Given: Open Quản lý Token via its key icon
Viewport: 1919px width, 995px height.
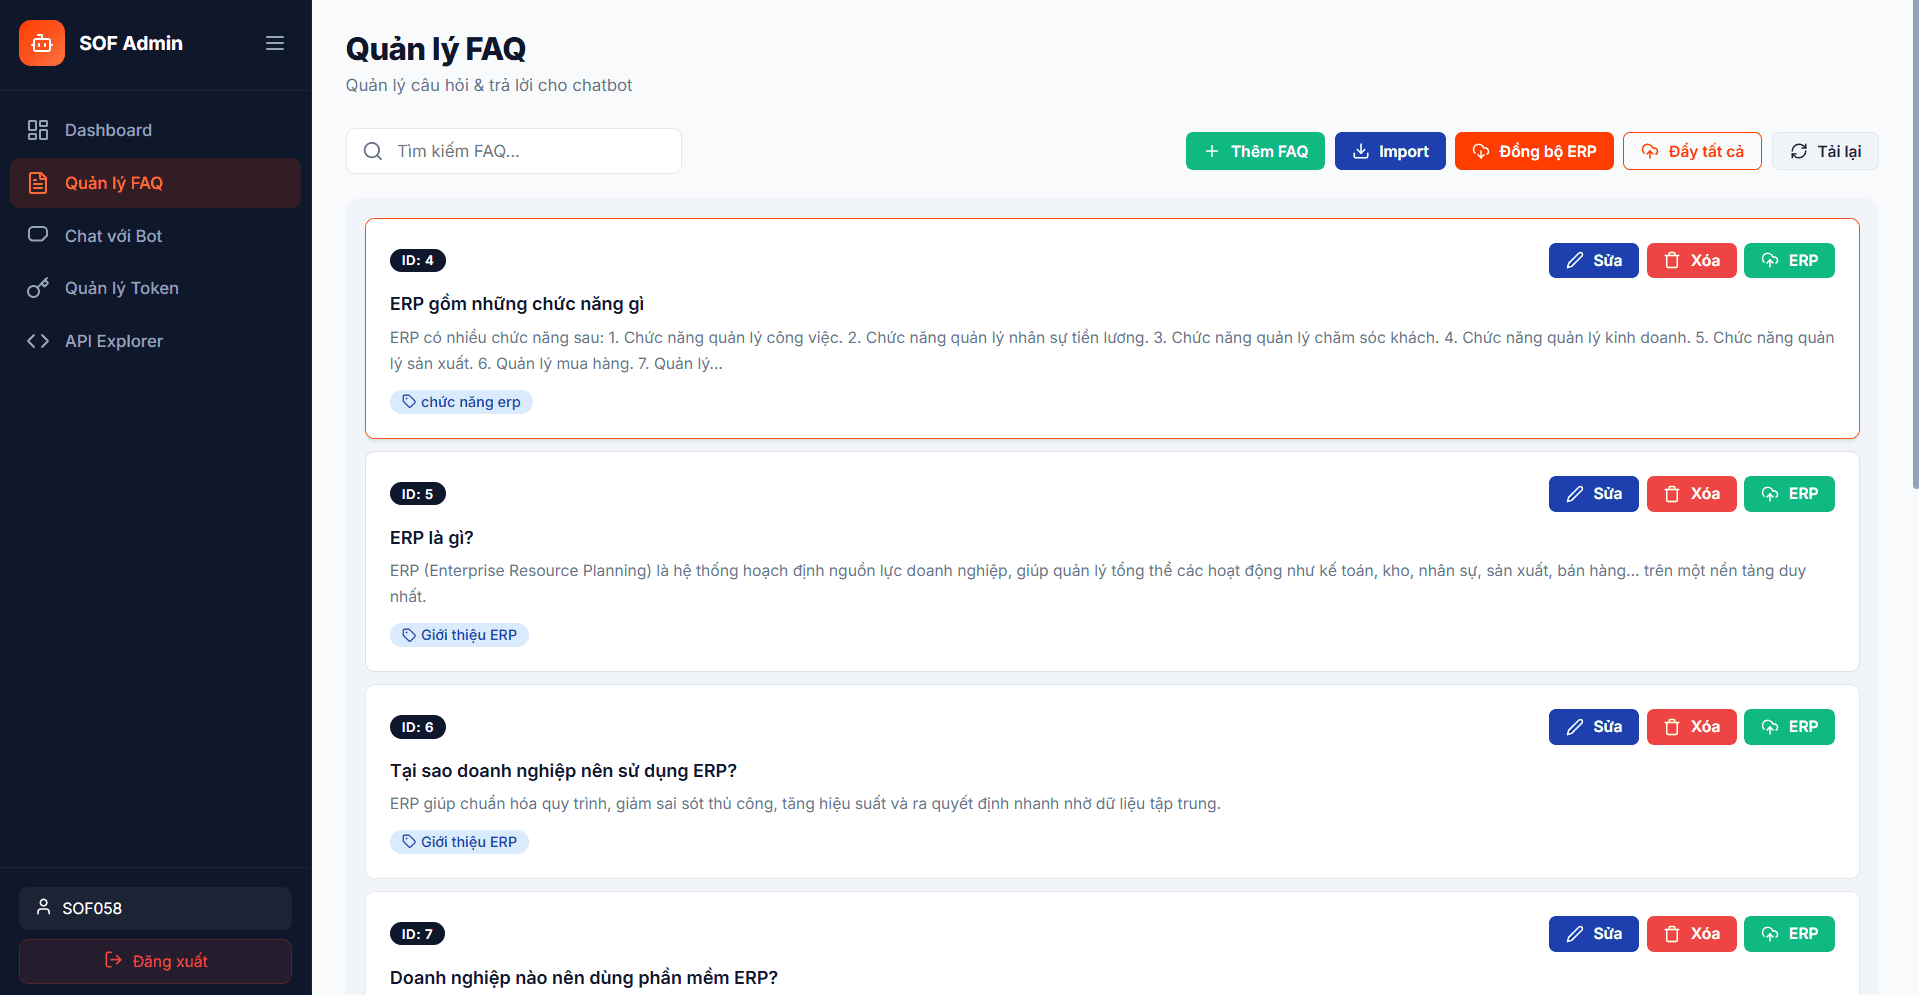Looking at the screenshot, I should click(x=38, y=288).
